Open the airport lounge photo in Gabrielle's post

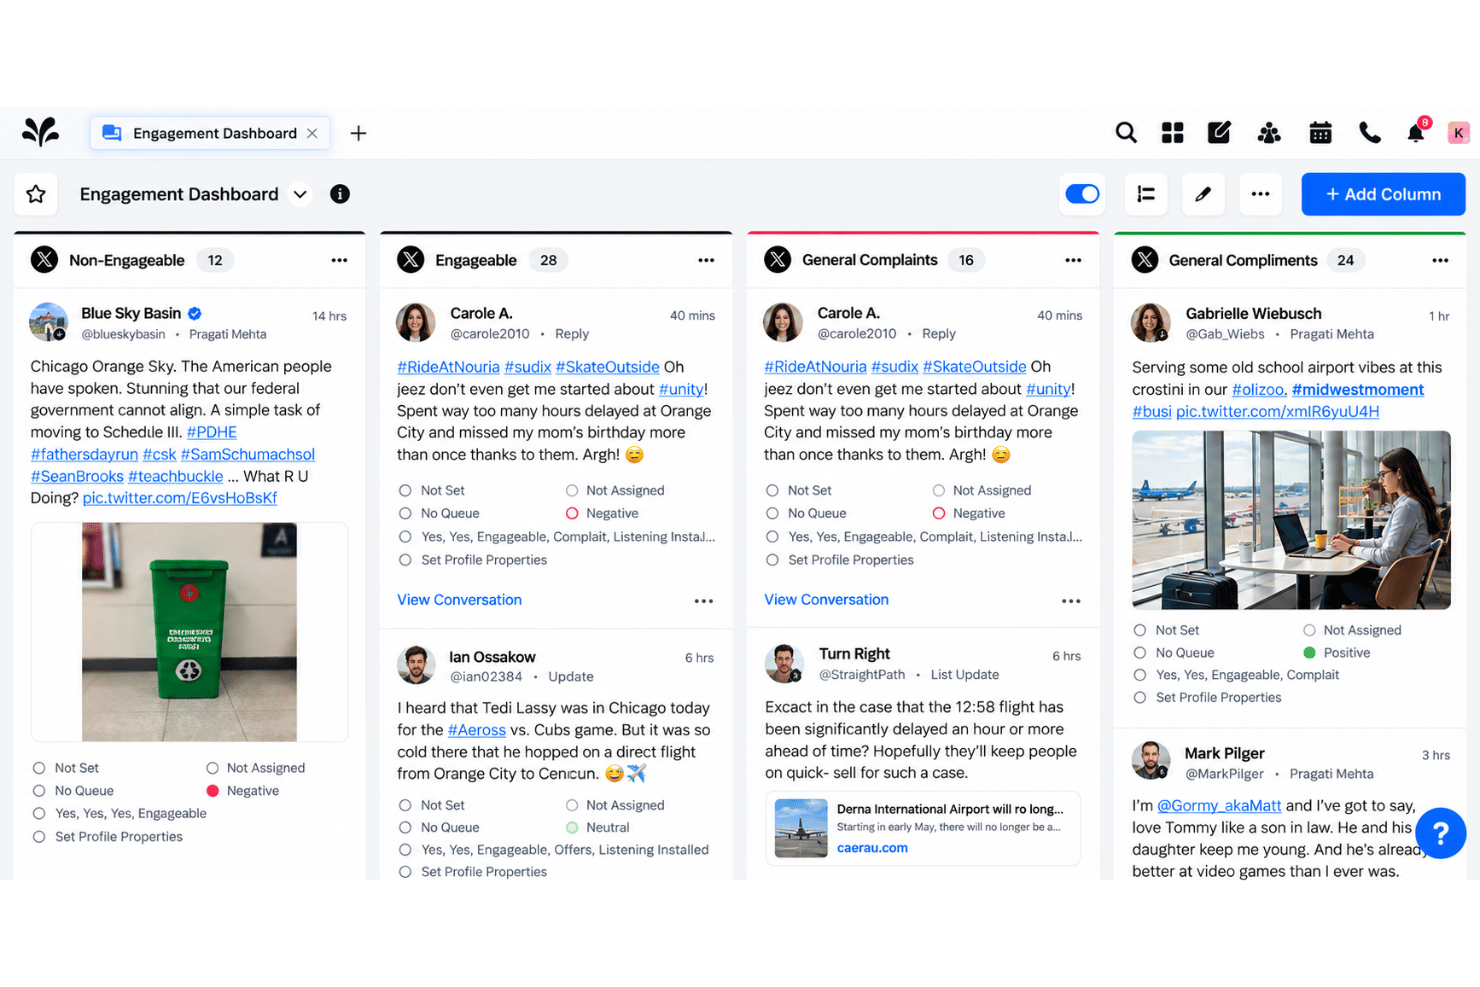(x=1291, y=520)
